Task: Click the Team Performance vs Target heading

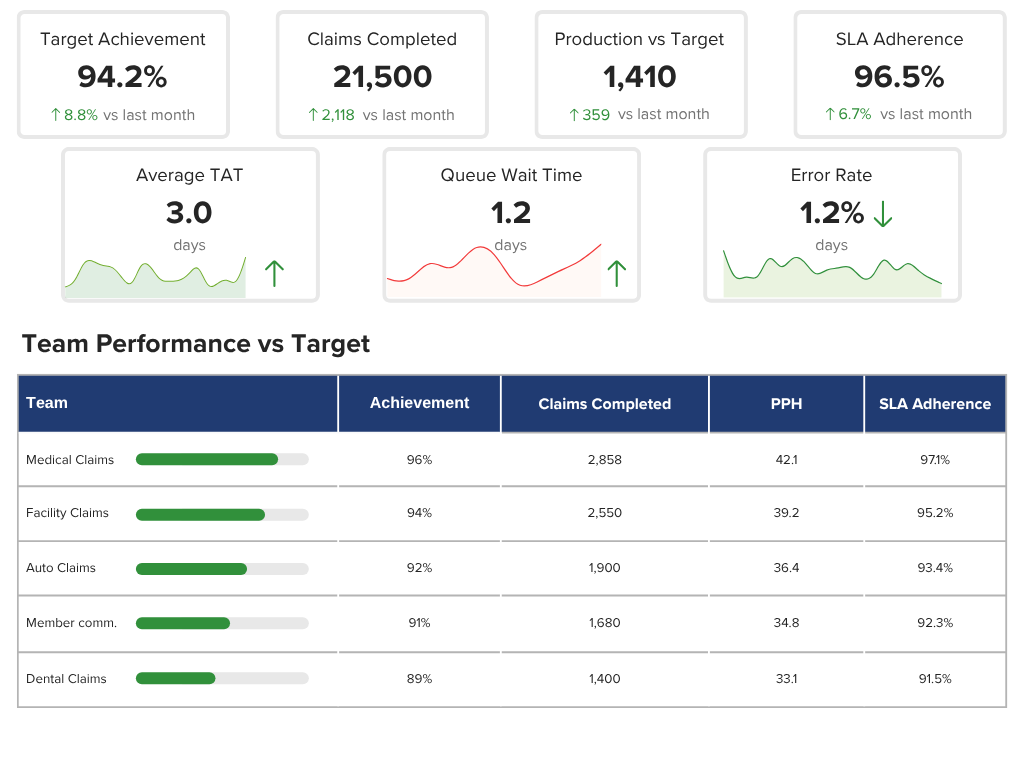Action: click(196, 344)
